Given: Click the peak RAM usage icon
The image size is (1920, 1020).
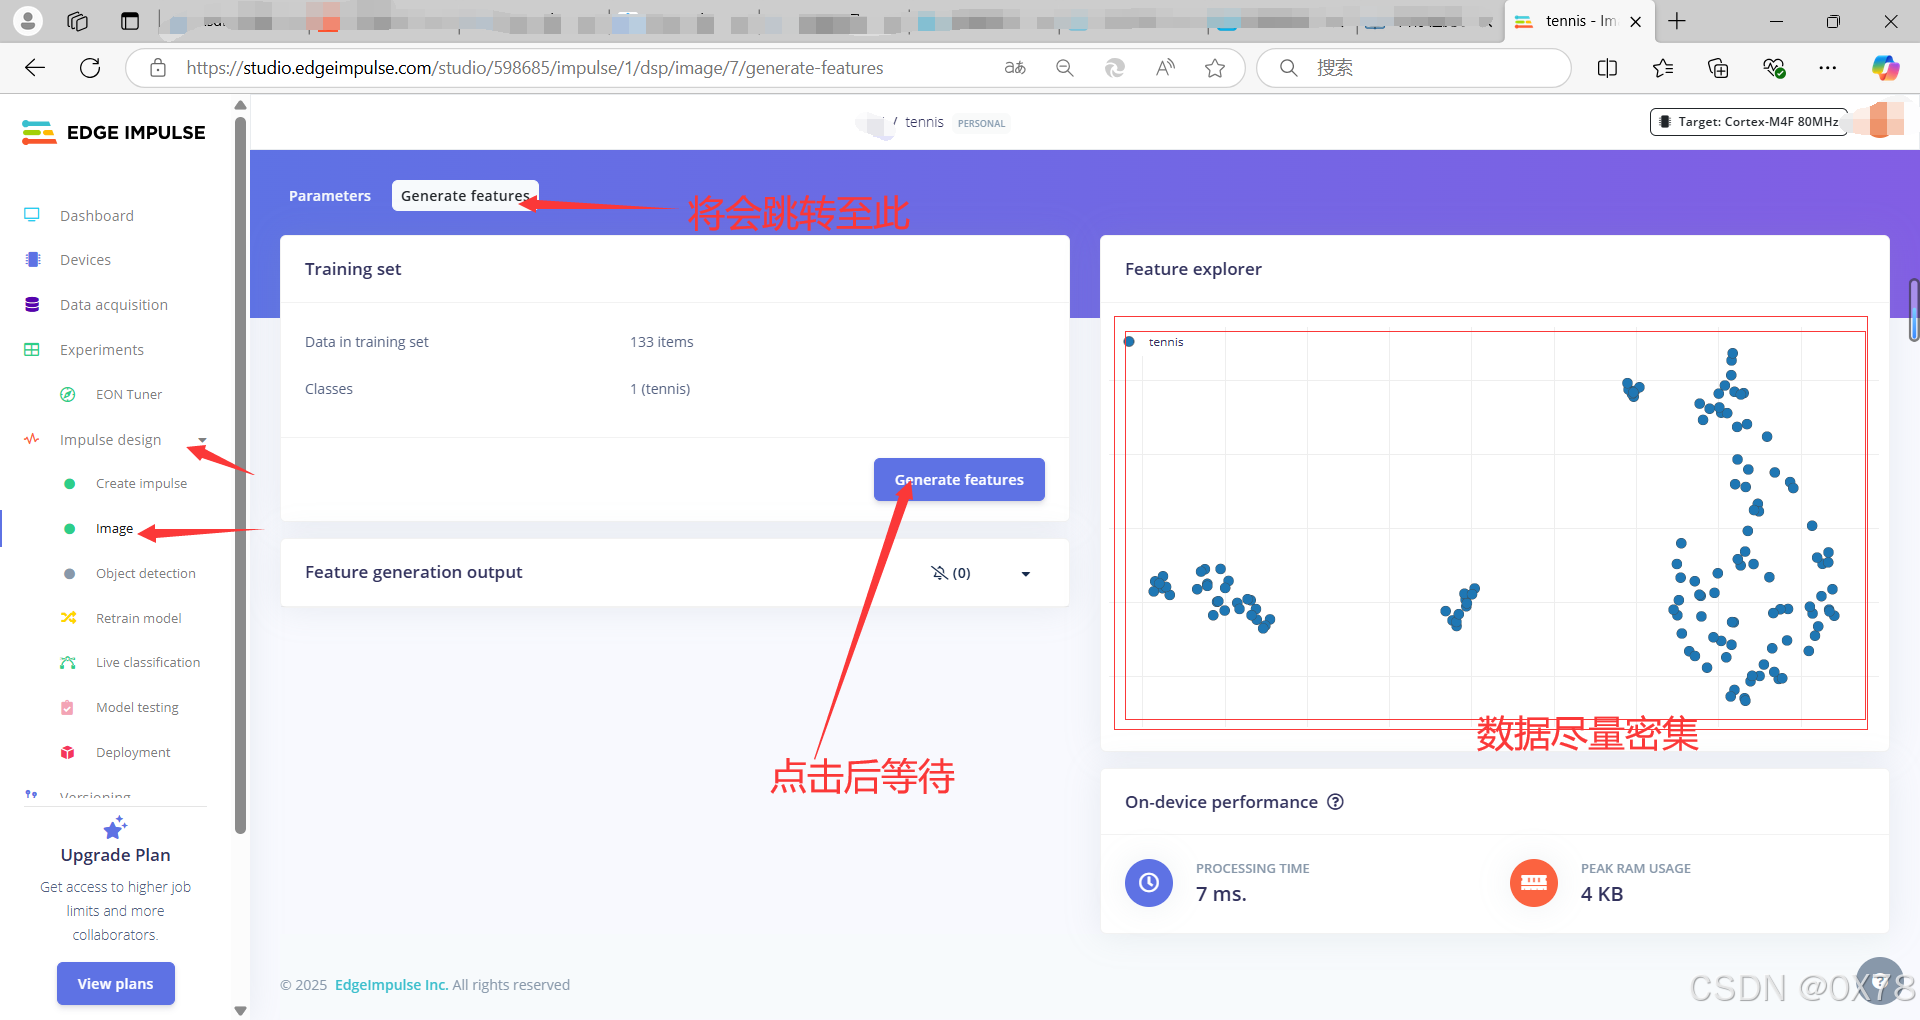Looking at the screenshot, I should tap(1534, 883).
